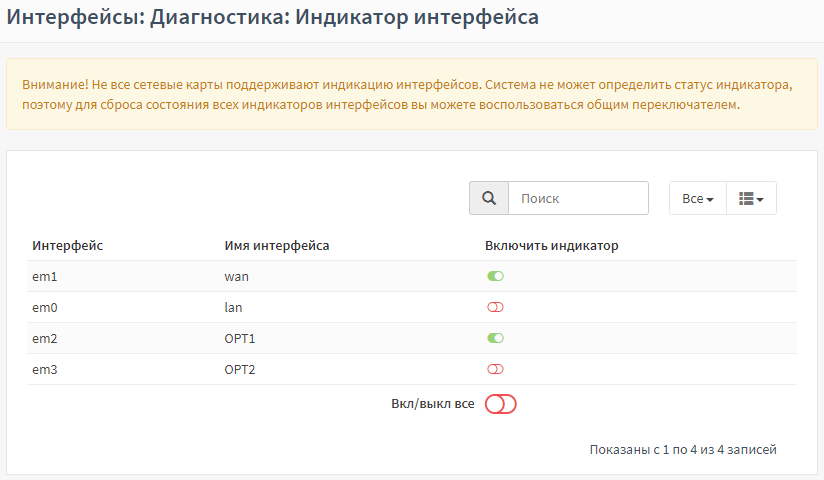Select the em1 row cell
The image size is (824, 480).
point(45,277)
